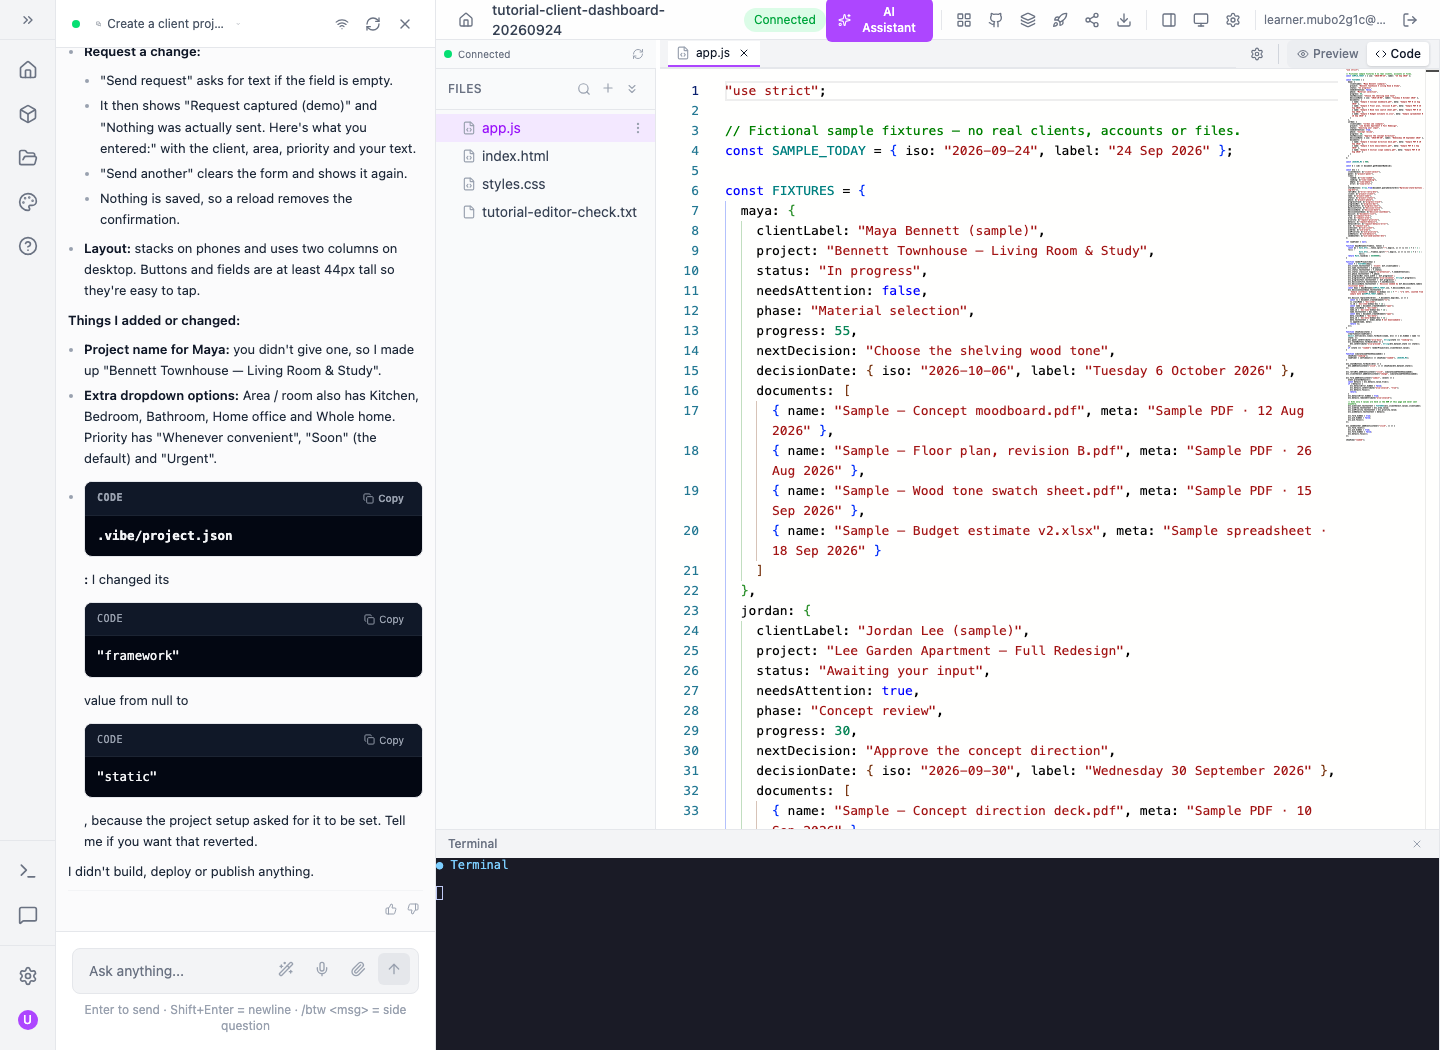This screenshot has height=1050, width=1440.
Task: Click the AI Assistant button
Action: 879,20
